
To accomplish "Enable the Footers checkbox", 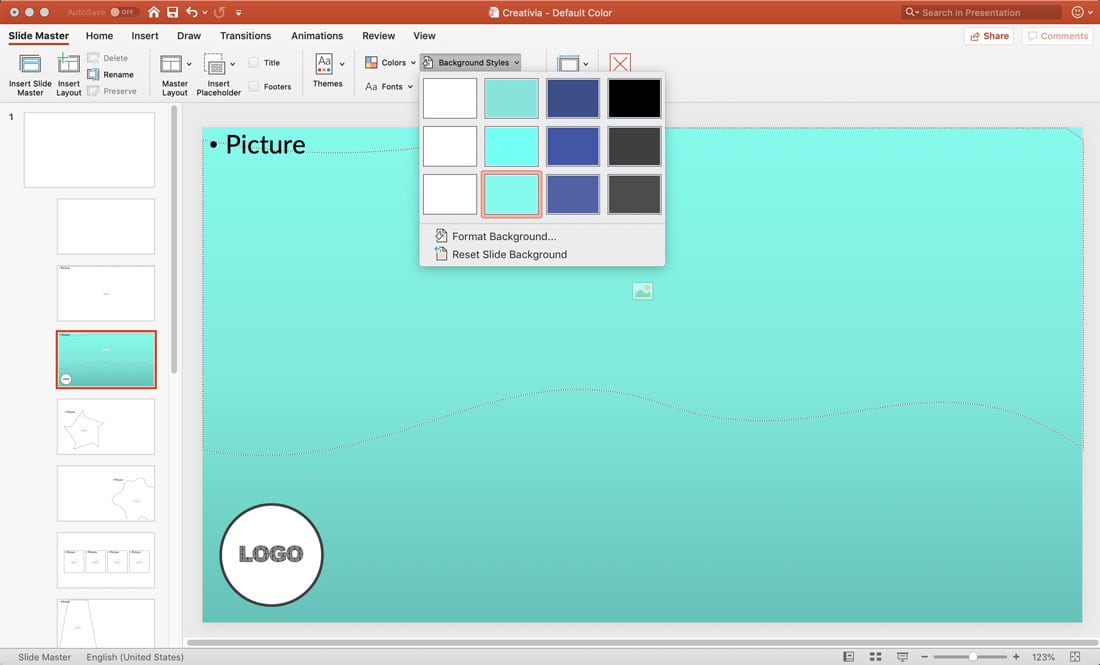I will [x=254, y=87].
